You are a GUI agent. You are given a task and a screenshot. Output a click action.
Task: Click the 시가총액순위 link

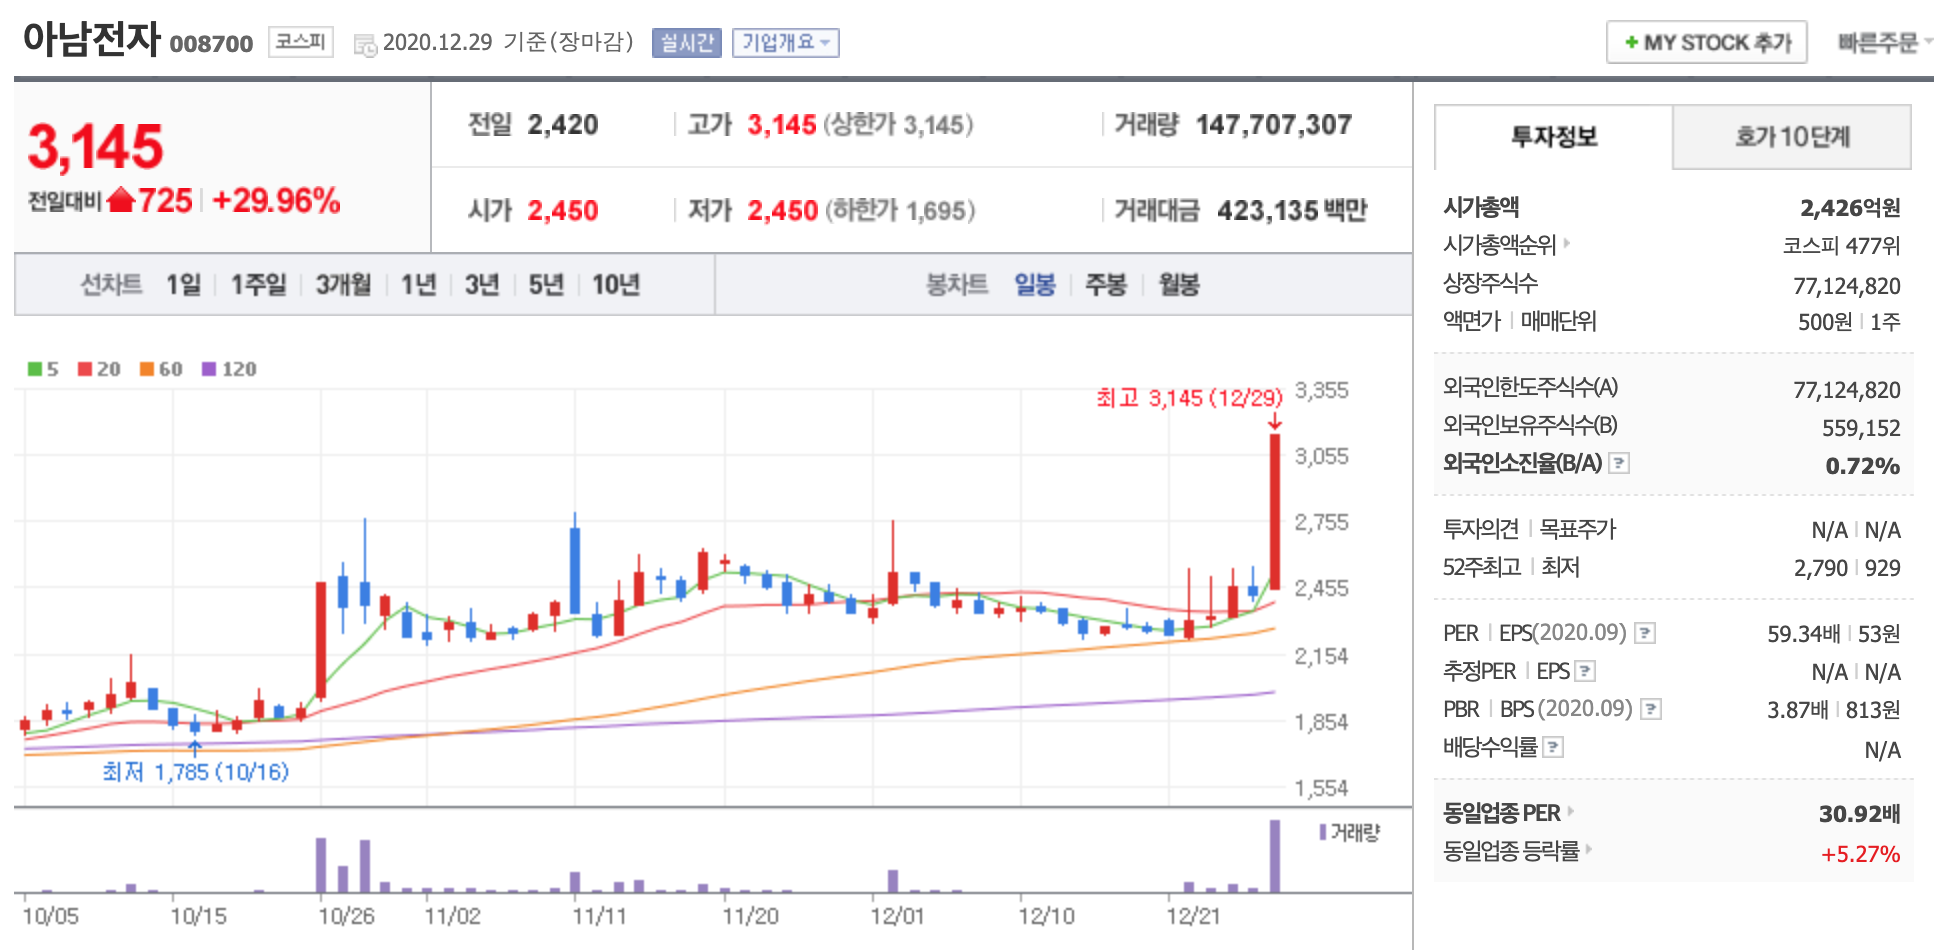[x=1500, y=244]
